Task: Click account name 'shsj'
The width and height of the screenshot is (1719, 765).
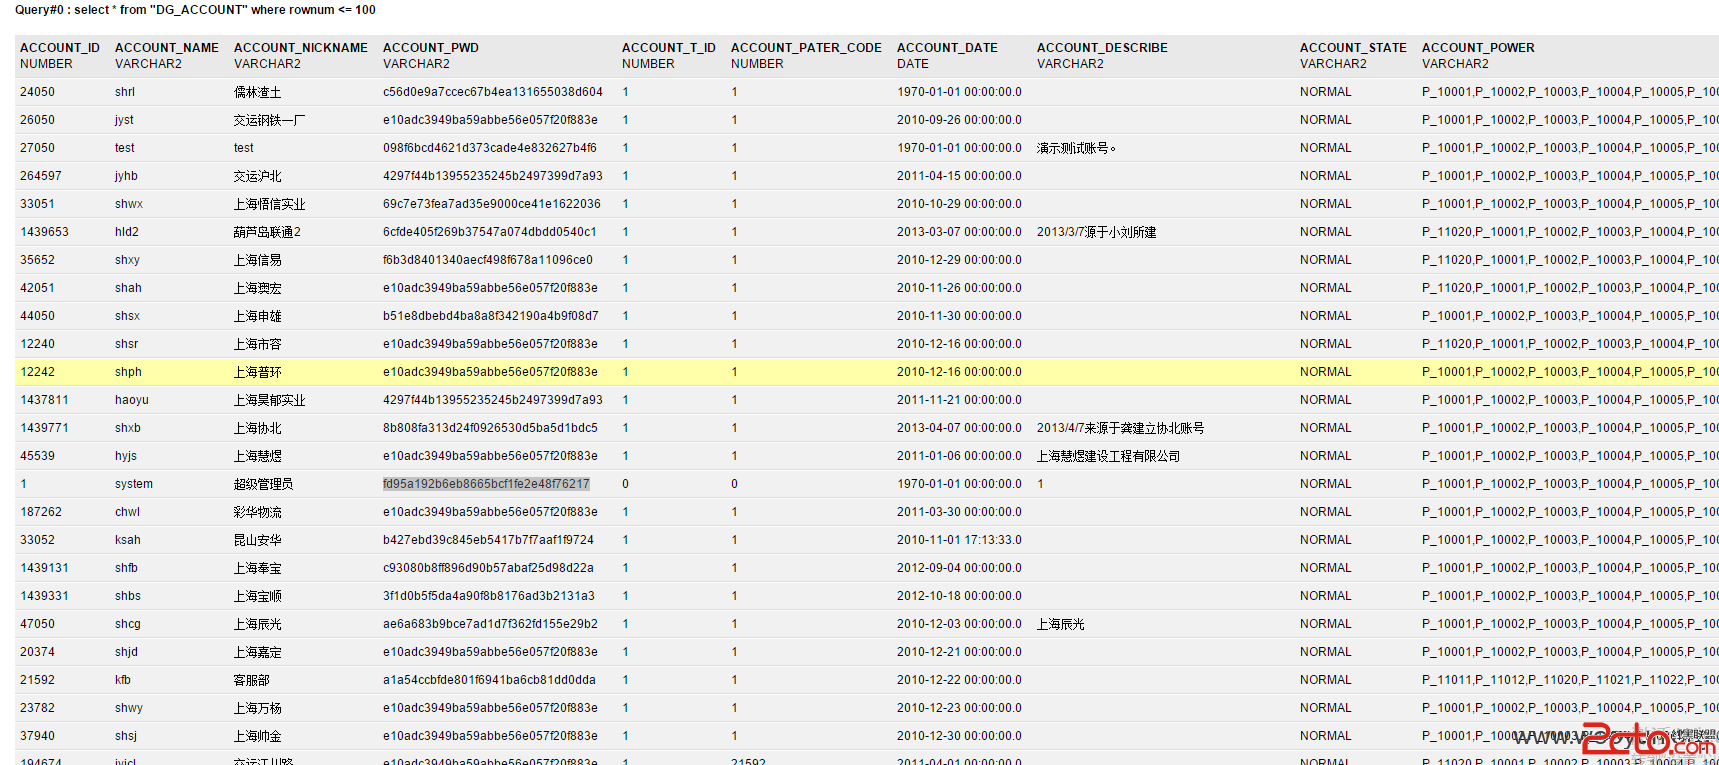Action: click(x=126, y=736)
